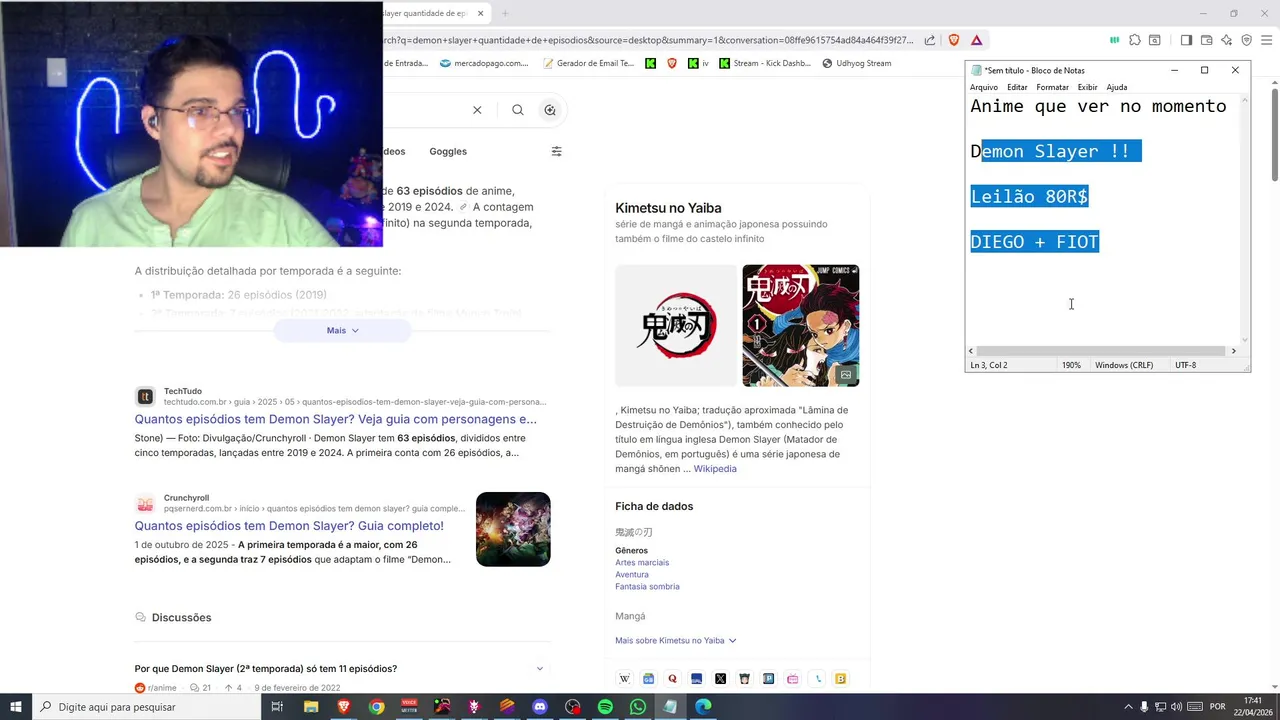Click the Brave Shields lion icon in address bar
Screen dimensions: 1280x720
954,40
